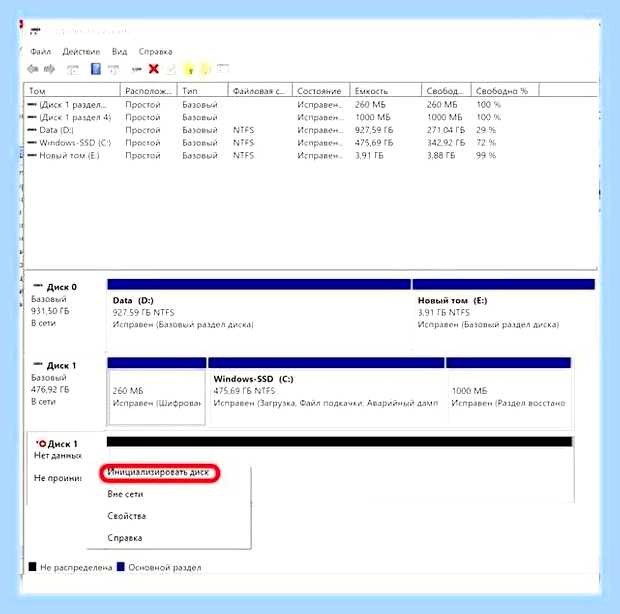Sort by the Располож... column header
Viewport: 620px width, 614px height.
149,91
